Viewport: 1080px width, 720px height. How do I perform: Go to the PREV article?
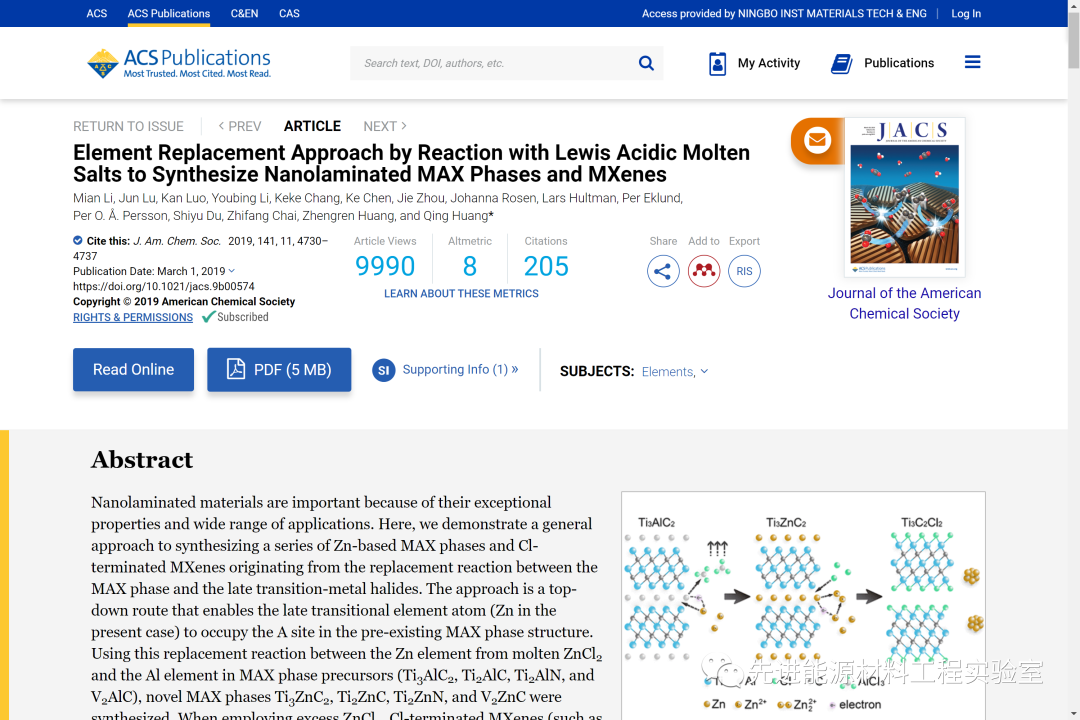(240, 126)
